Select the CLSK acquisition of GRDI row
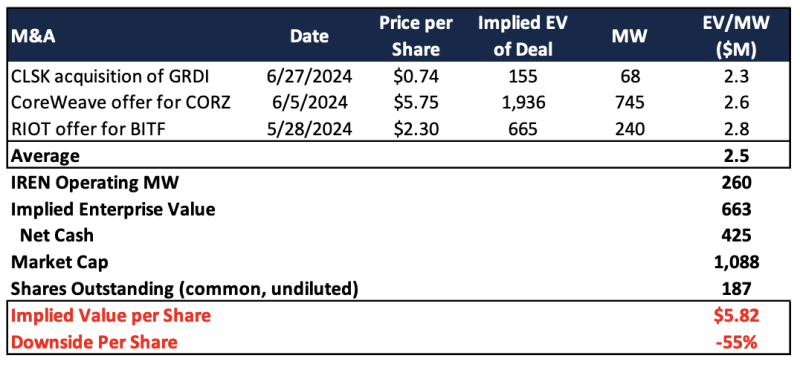The width and height of the screenshot is (800, 370). click(400, 76)
